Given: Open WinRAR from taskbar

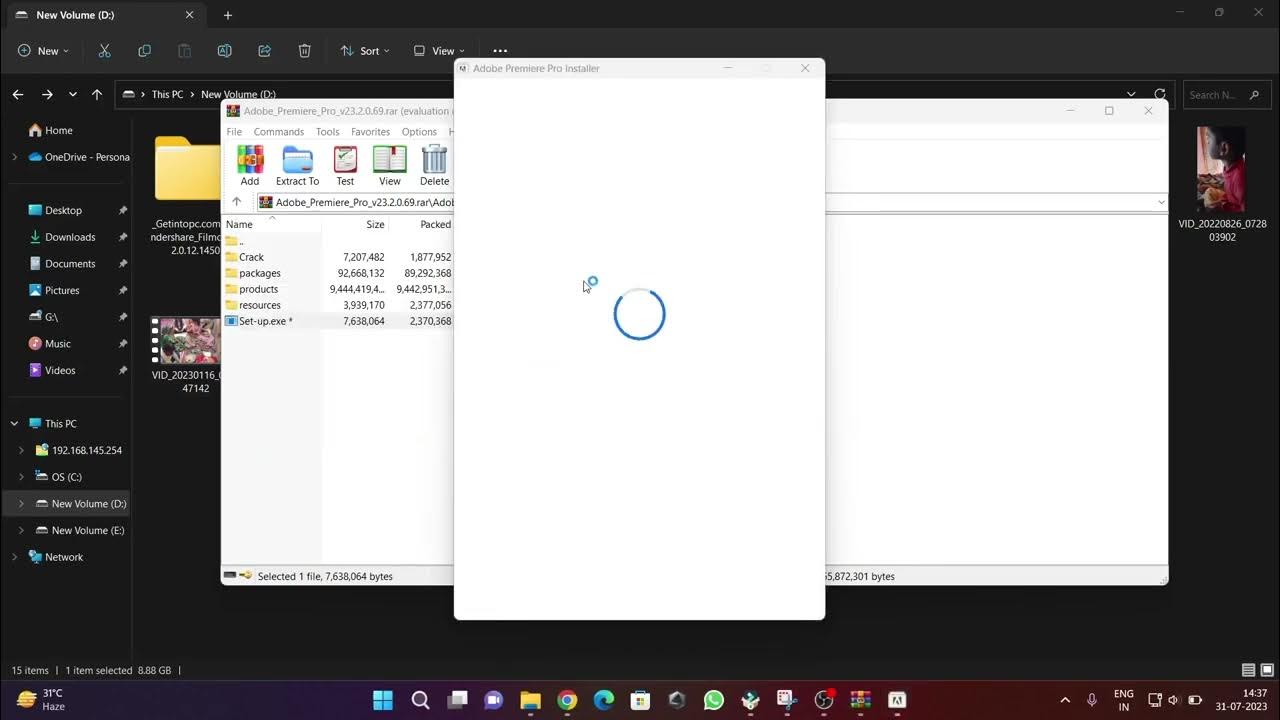Looking at the screenshot, I should (x=860, y=700).
